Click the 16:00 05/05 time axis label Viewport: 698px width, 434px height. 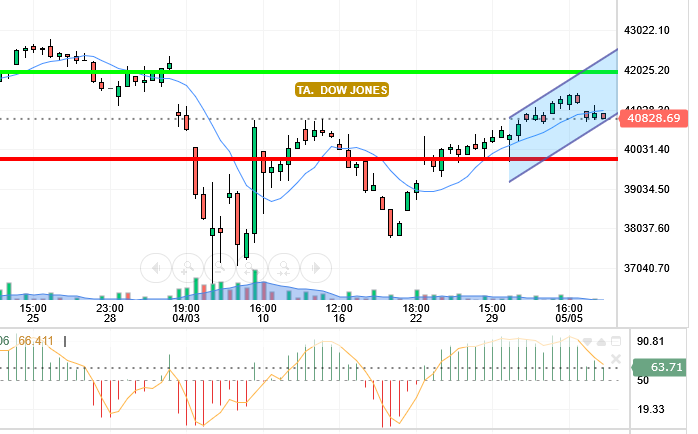tap(569, 313)
